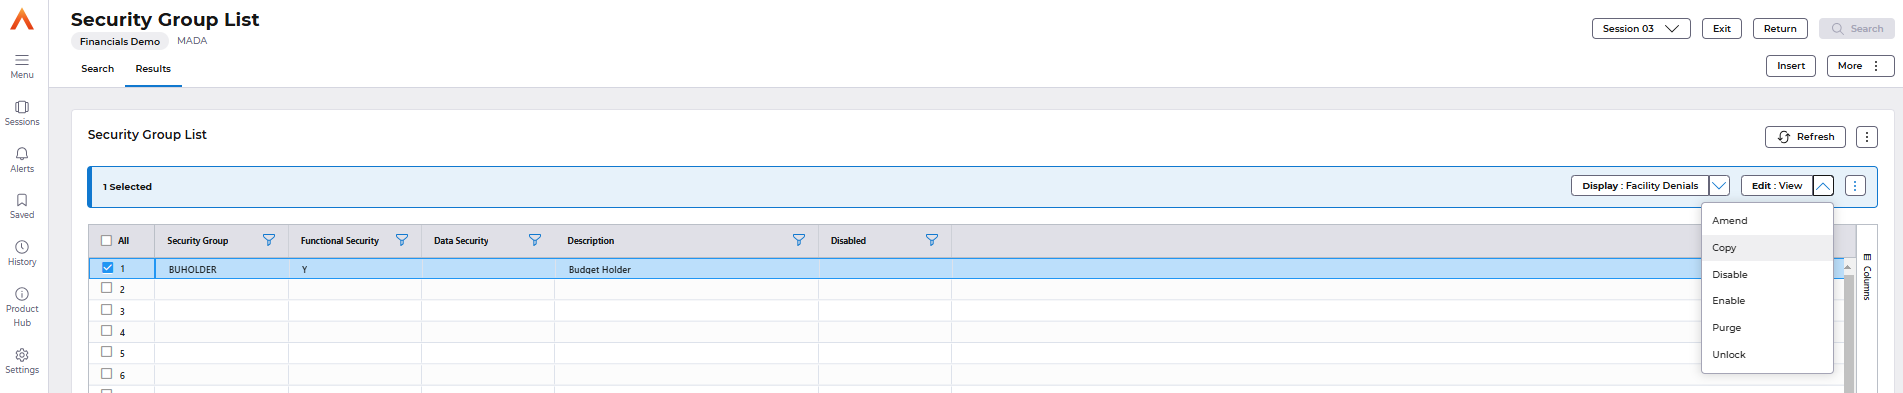This screenshot has width=1903, height=393.
Task: Switch to the Results tab
Action: point(153,69)
